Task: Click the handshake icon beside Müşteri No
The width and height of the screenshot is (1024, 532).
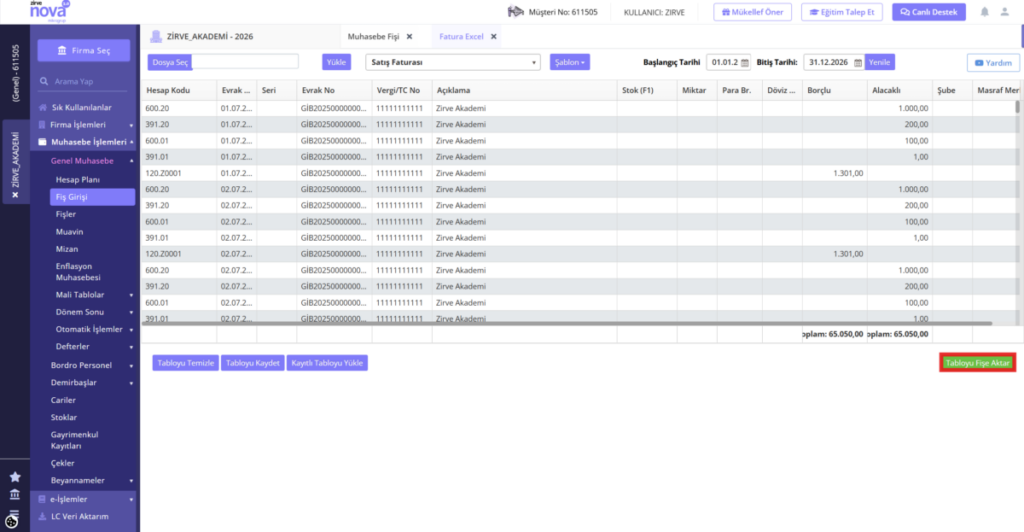Action: coord(516,12)
